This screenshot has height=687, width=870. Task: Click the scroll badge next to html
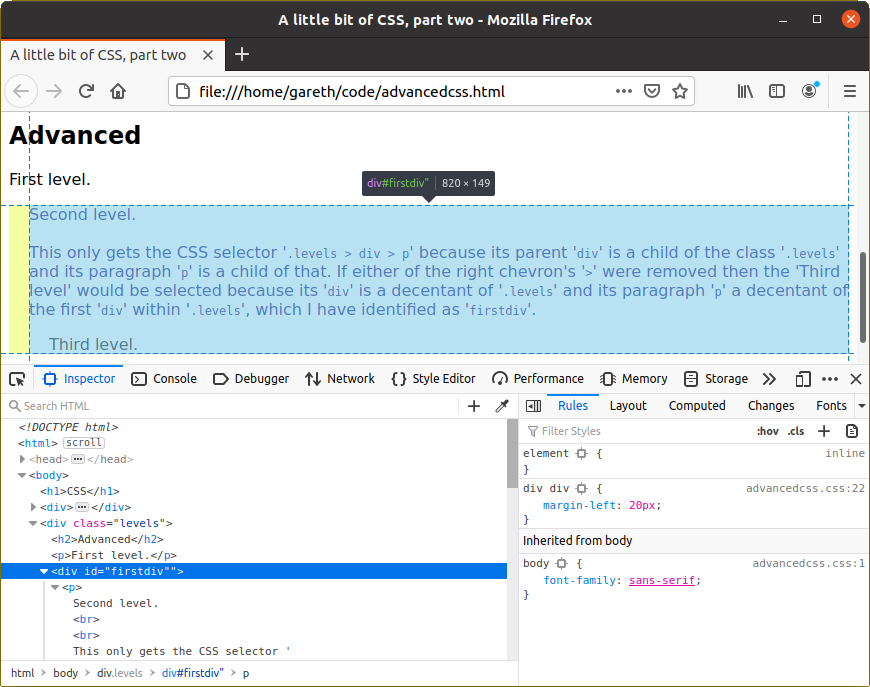click(84, 443)
